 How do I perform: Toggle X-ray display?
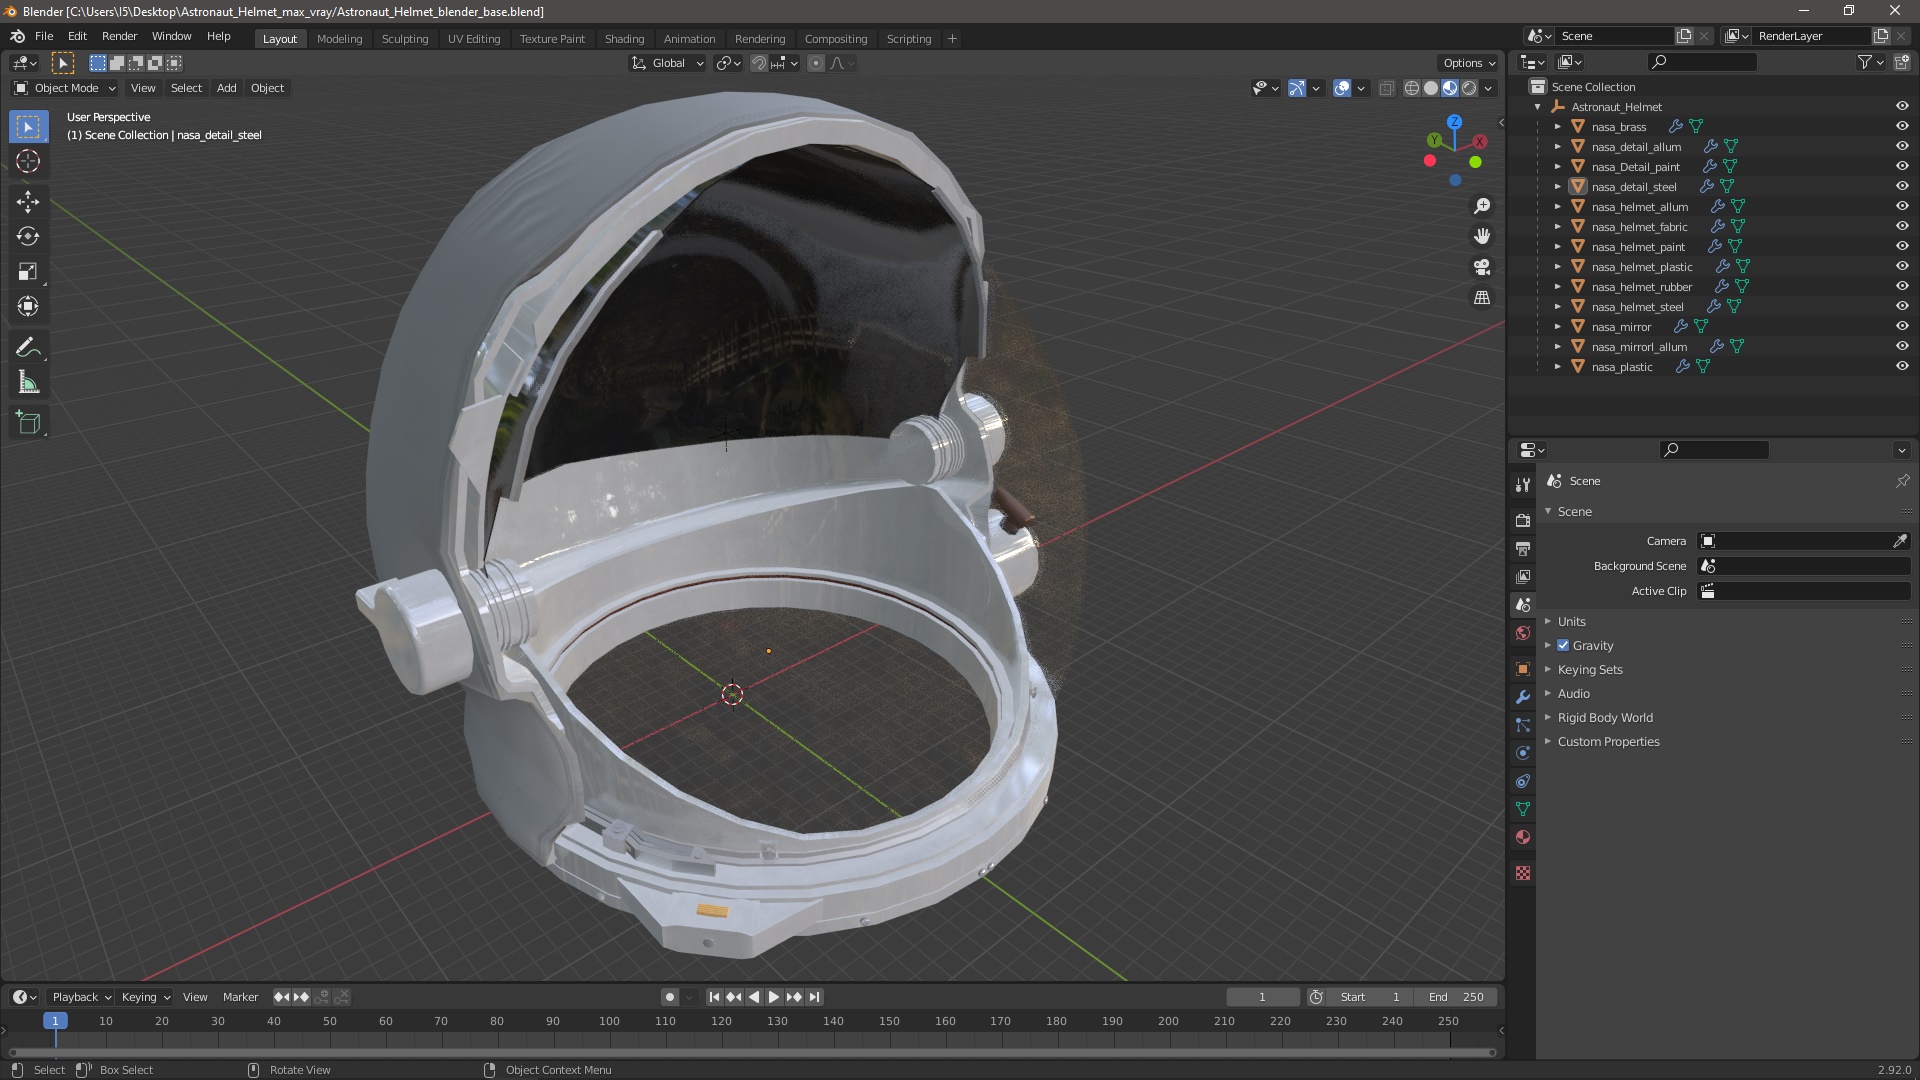[1386, 88]
